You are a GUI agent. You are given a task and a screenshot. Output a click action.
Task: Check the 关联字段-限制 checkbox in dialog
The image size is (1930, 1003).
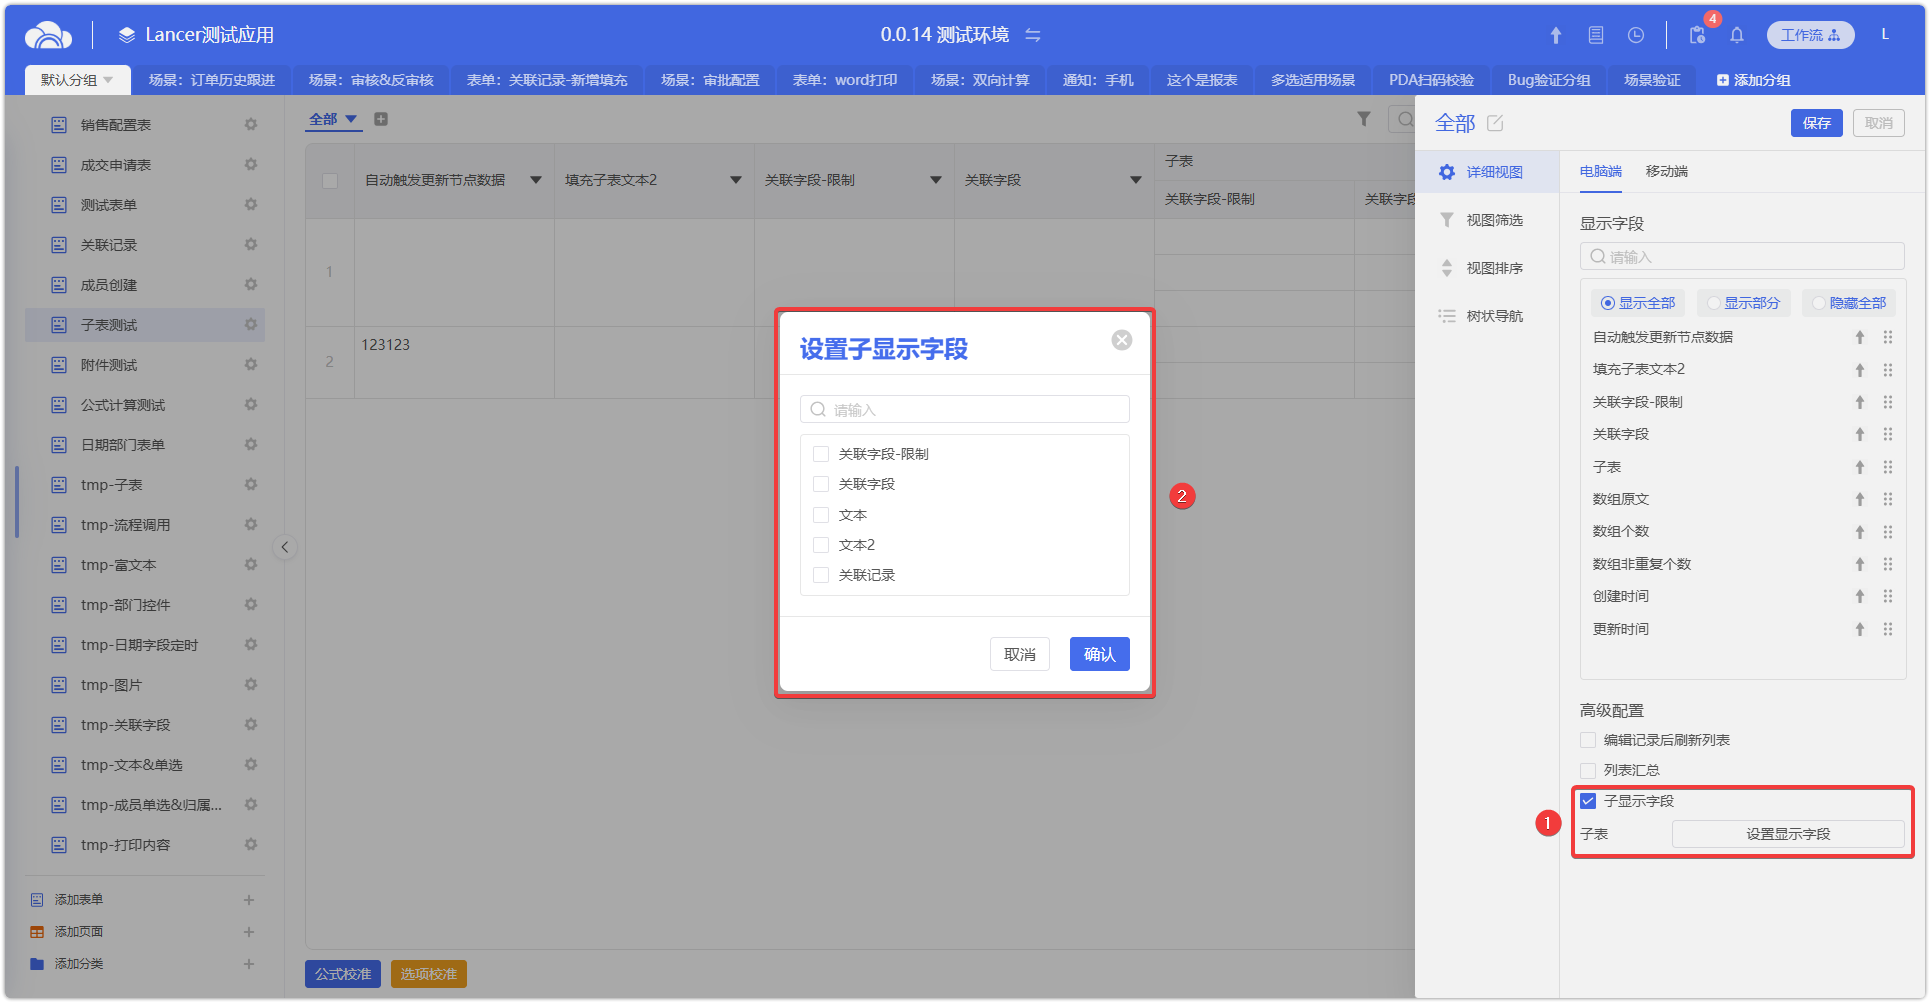(821, 454)
